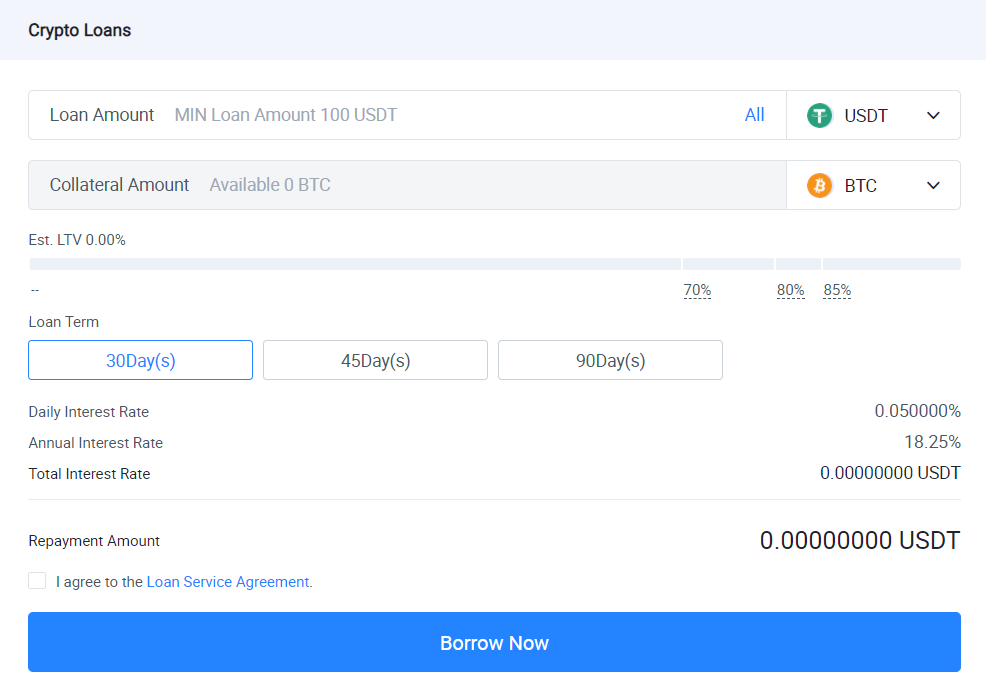This screenshot has width=986, height=679.
Task: Click the 18.25% annual interest value
Action: point(933,442)
